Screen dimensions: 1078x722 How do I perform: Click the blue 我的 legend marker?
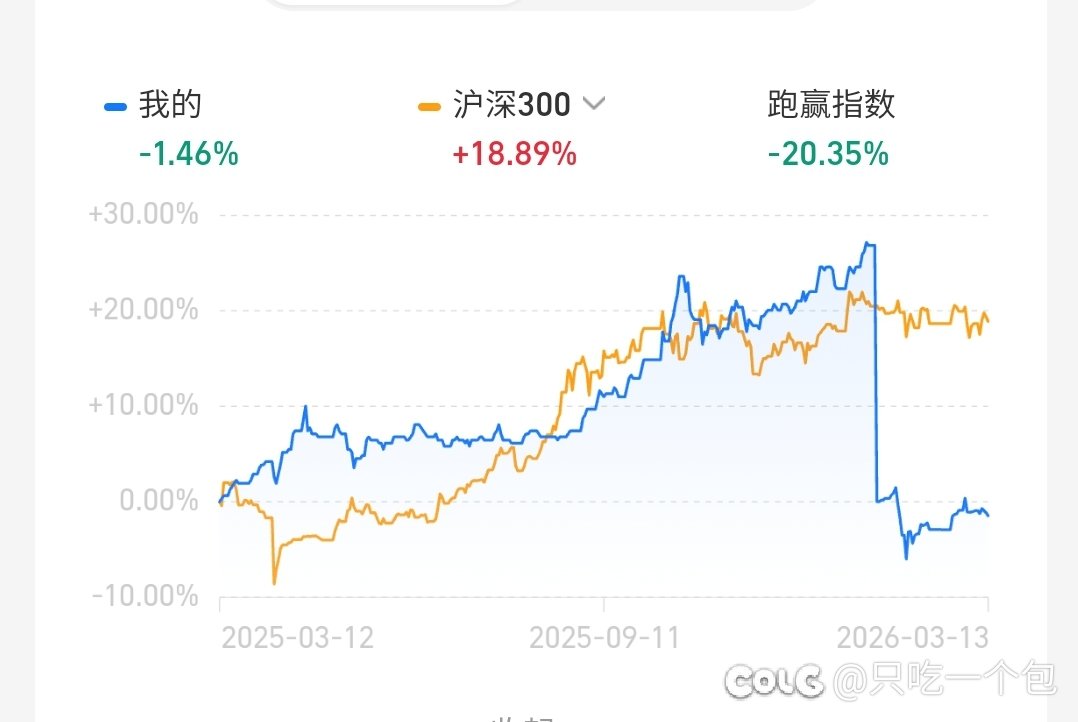[116, 106]
